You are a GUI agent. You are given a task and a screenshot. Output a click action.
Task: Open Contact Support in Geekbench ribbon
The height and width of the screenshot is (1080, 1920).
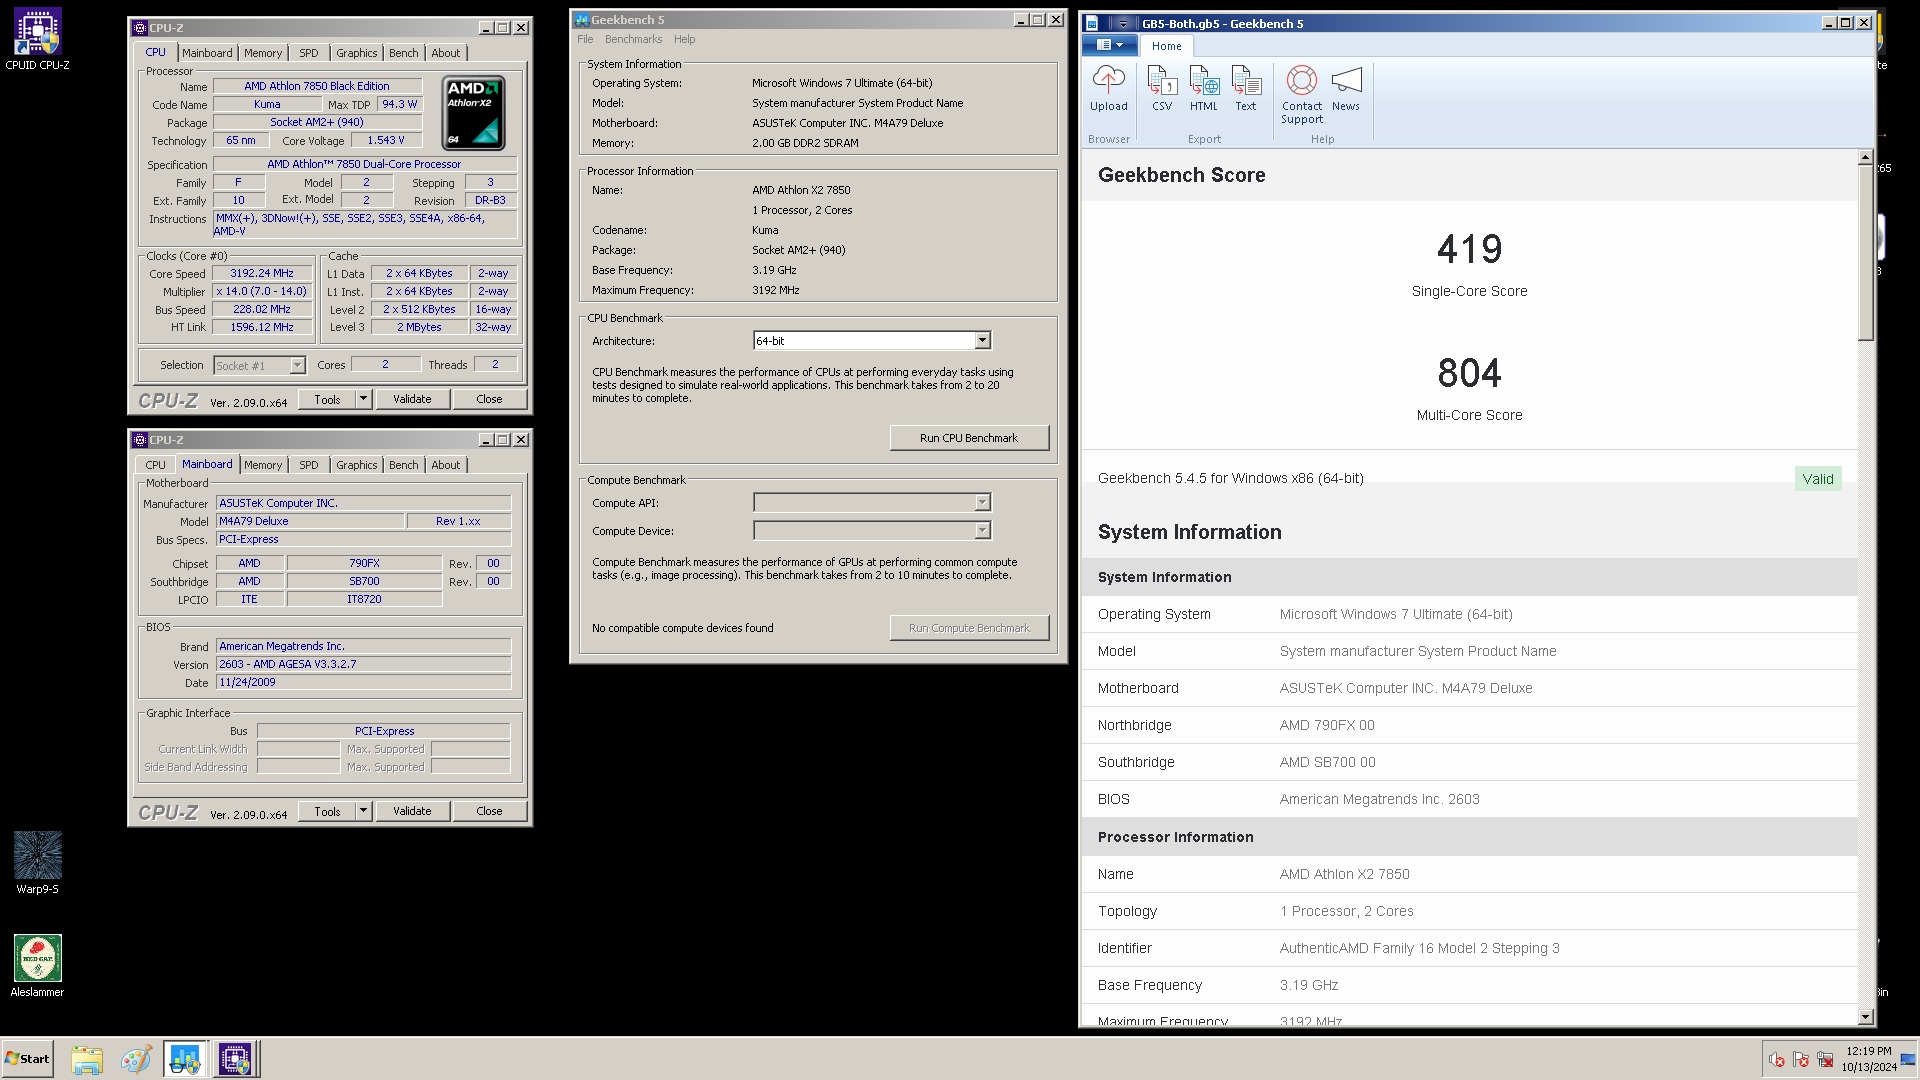[x=1301, y=95]
